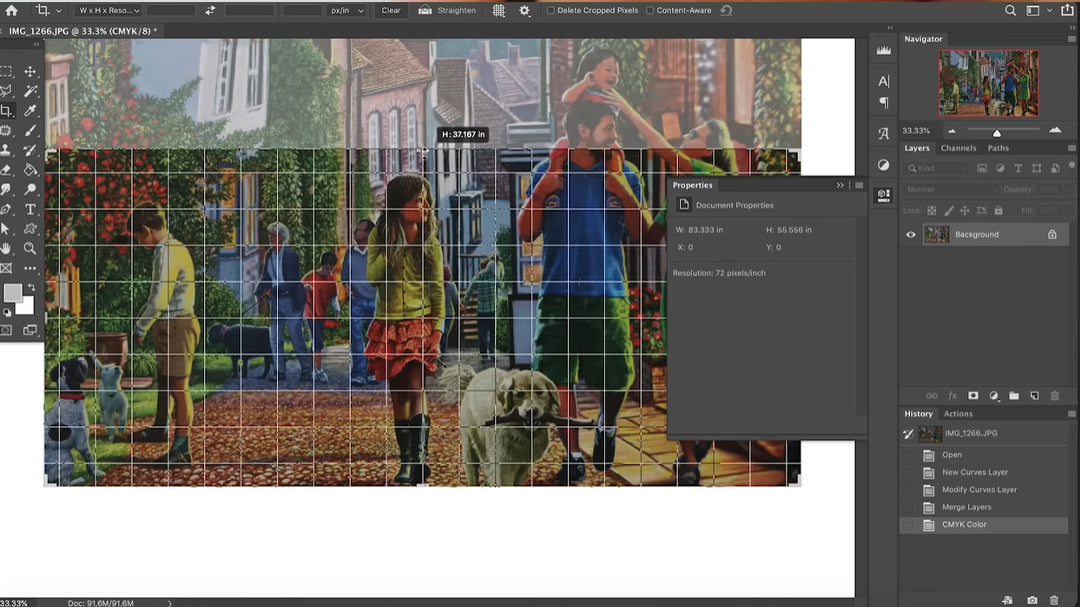Set history brush source at CMYK Color
Screen dimensions: 1080x607
pos(908,525)
